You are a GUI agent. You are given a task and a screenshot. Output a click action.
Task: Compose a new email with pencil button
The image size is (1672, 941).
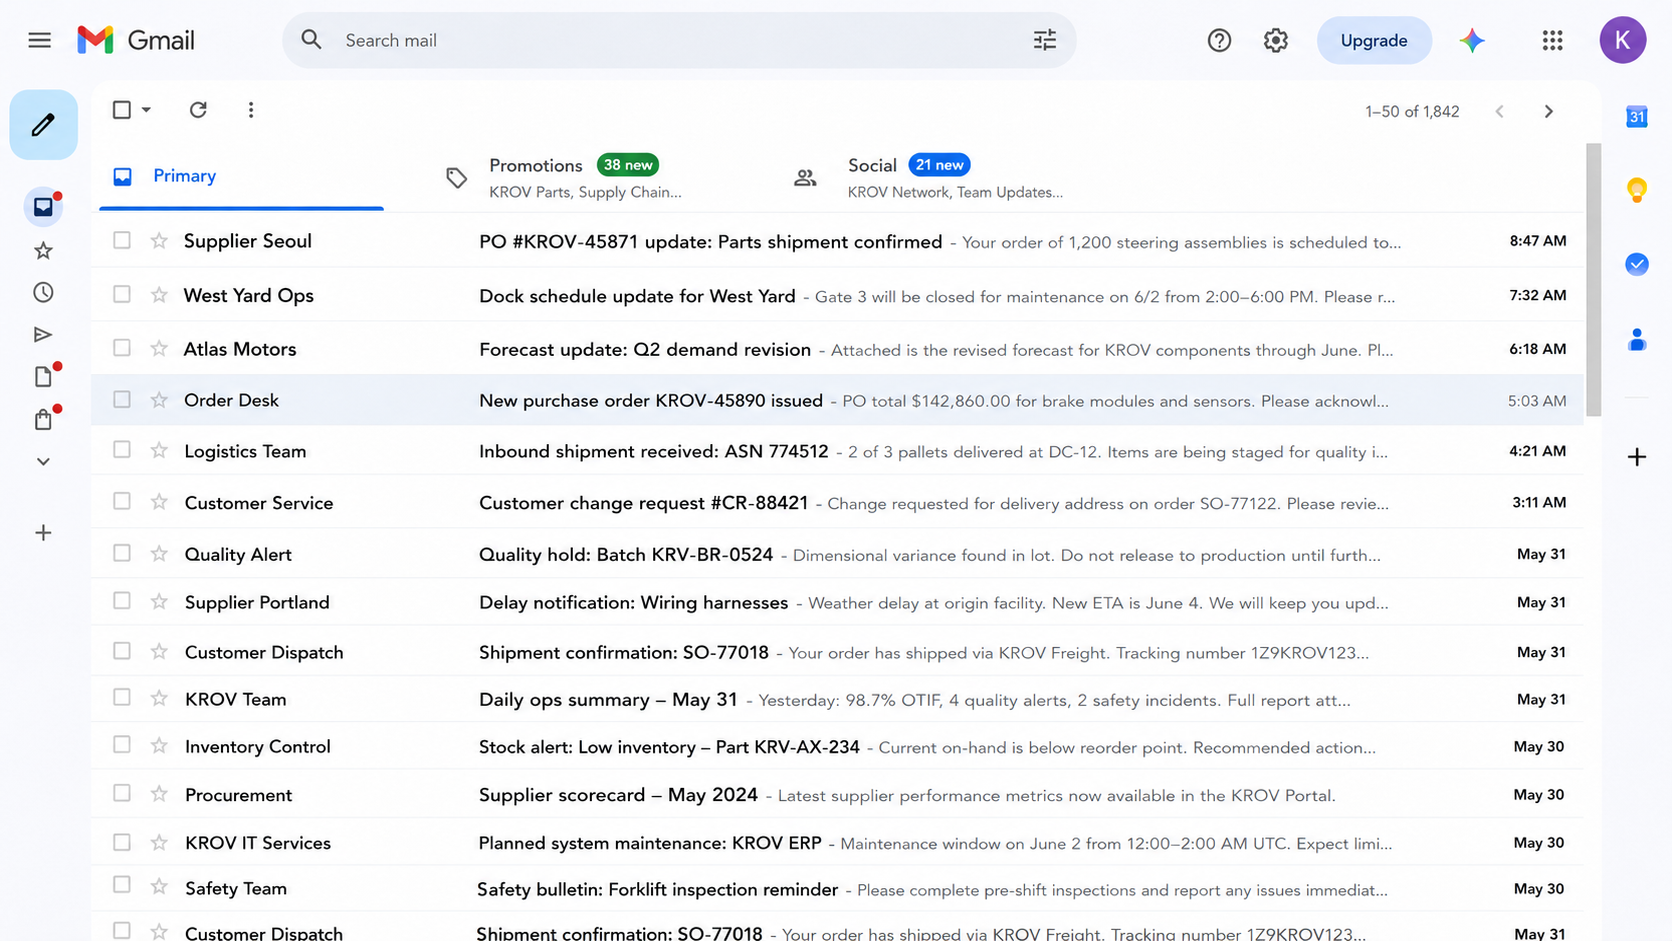click(x=43, y=125)
